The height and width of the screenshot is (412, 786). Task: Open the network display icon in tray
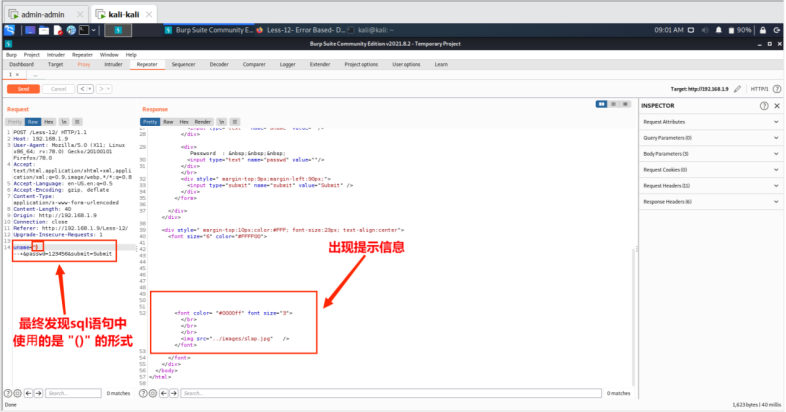click(691, 30)
